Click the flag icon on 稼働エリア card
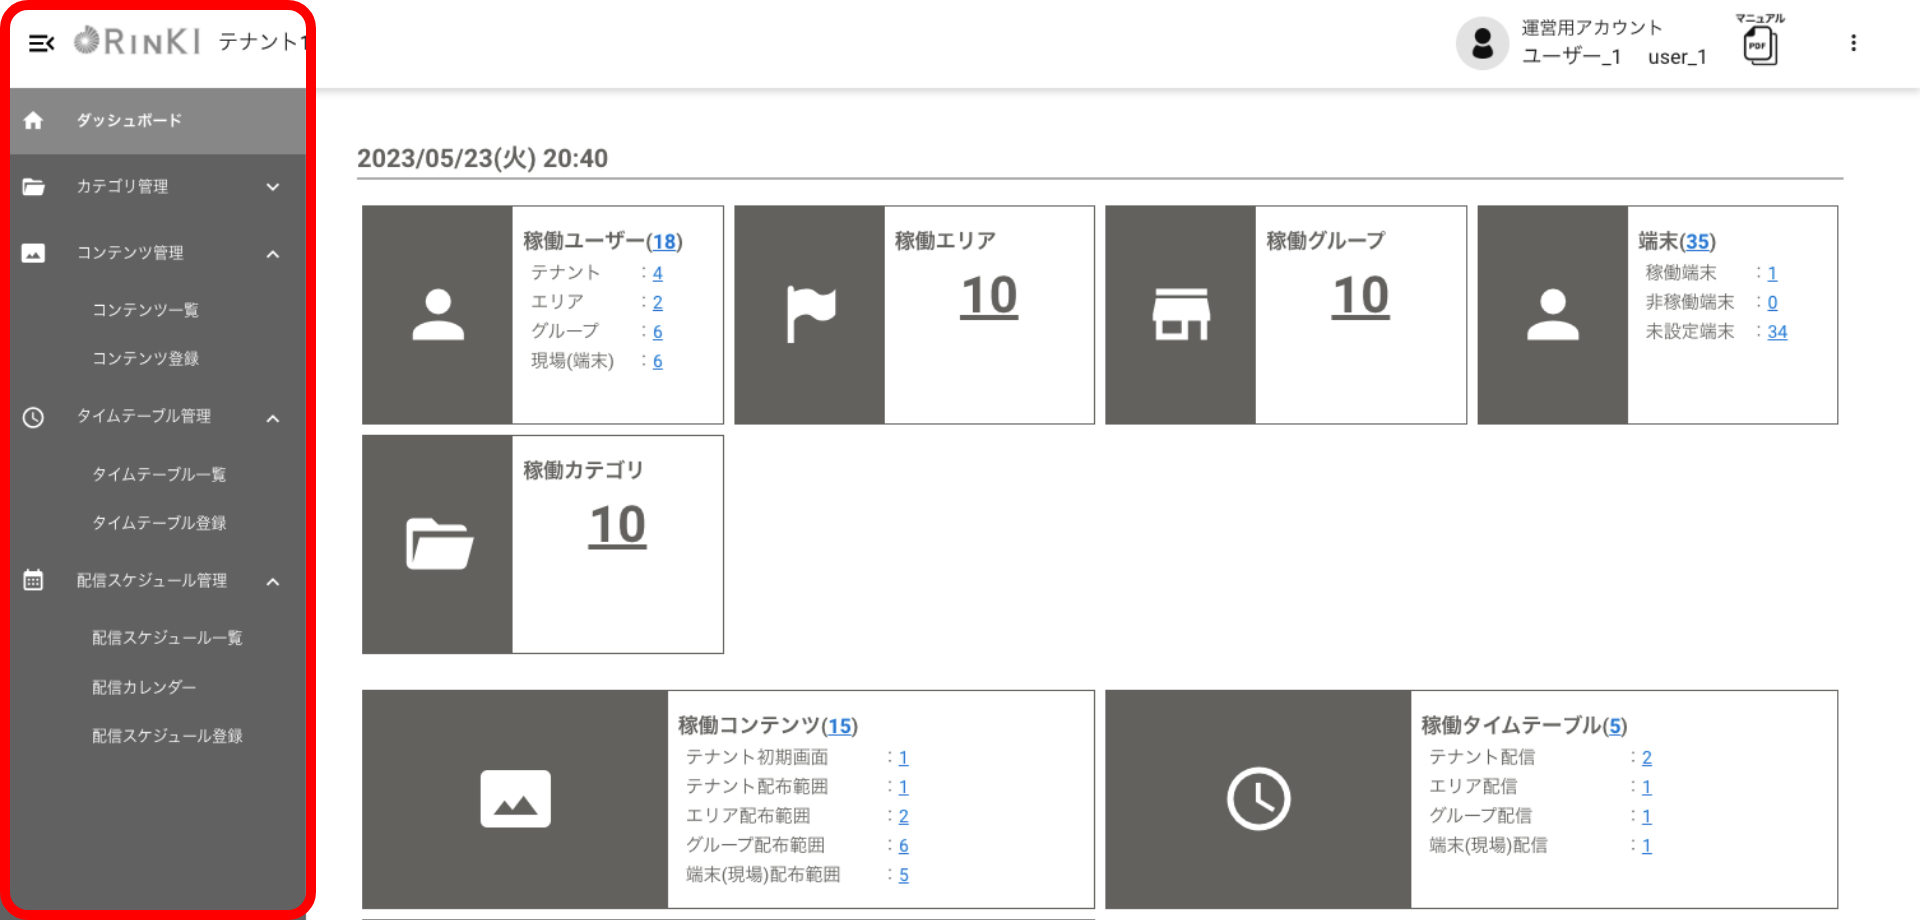This screenshot has height=920, width=1920. [x=810, y=314]
